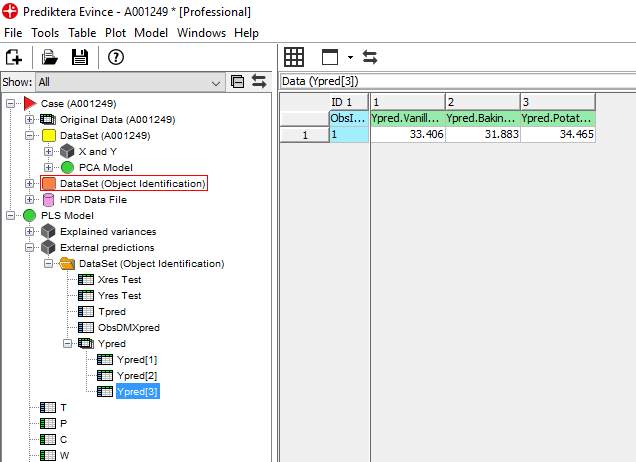This screenshot has width=636, height=462.
Task: Click the collapse tree icon beside Show
Action: click(x=238, y=82)
